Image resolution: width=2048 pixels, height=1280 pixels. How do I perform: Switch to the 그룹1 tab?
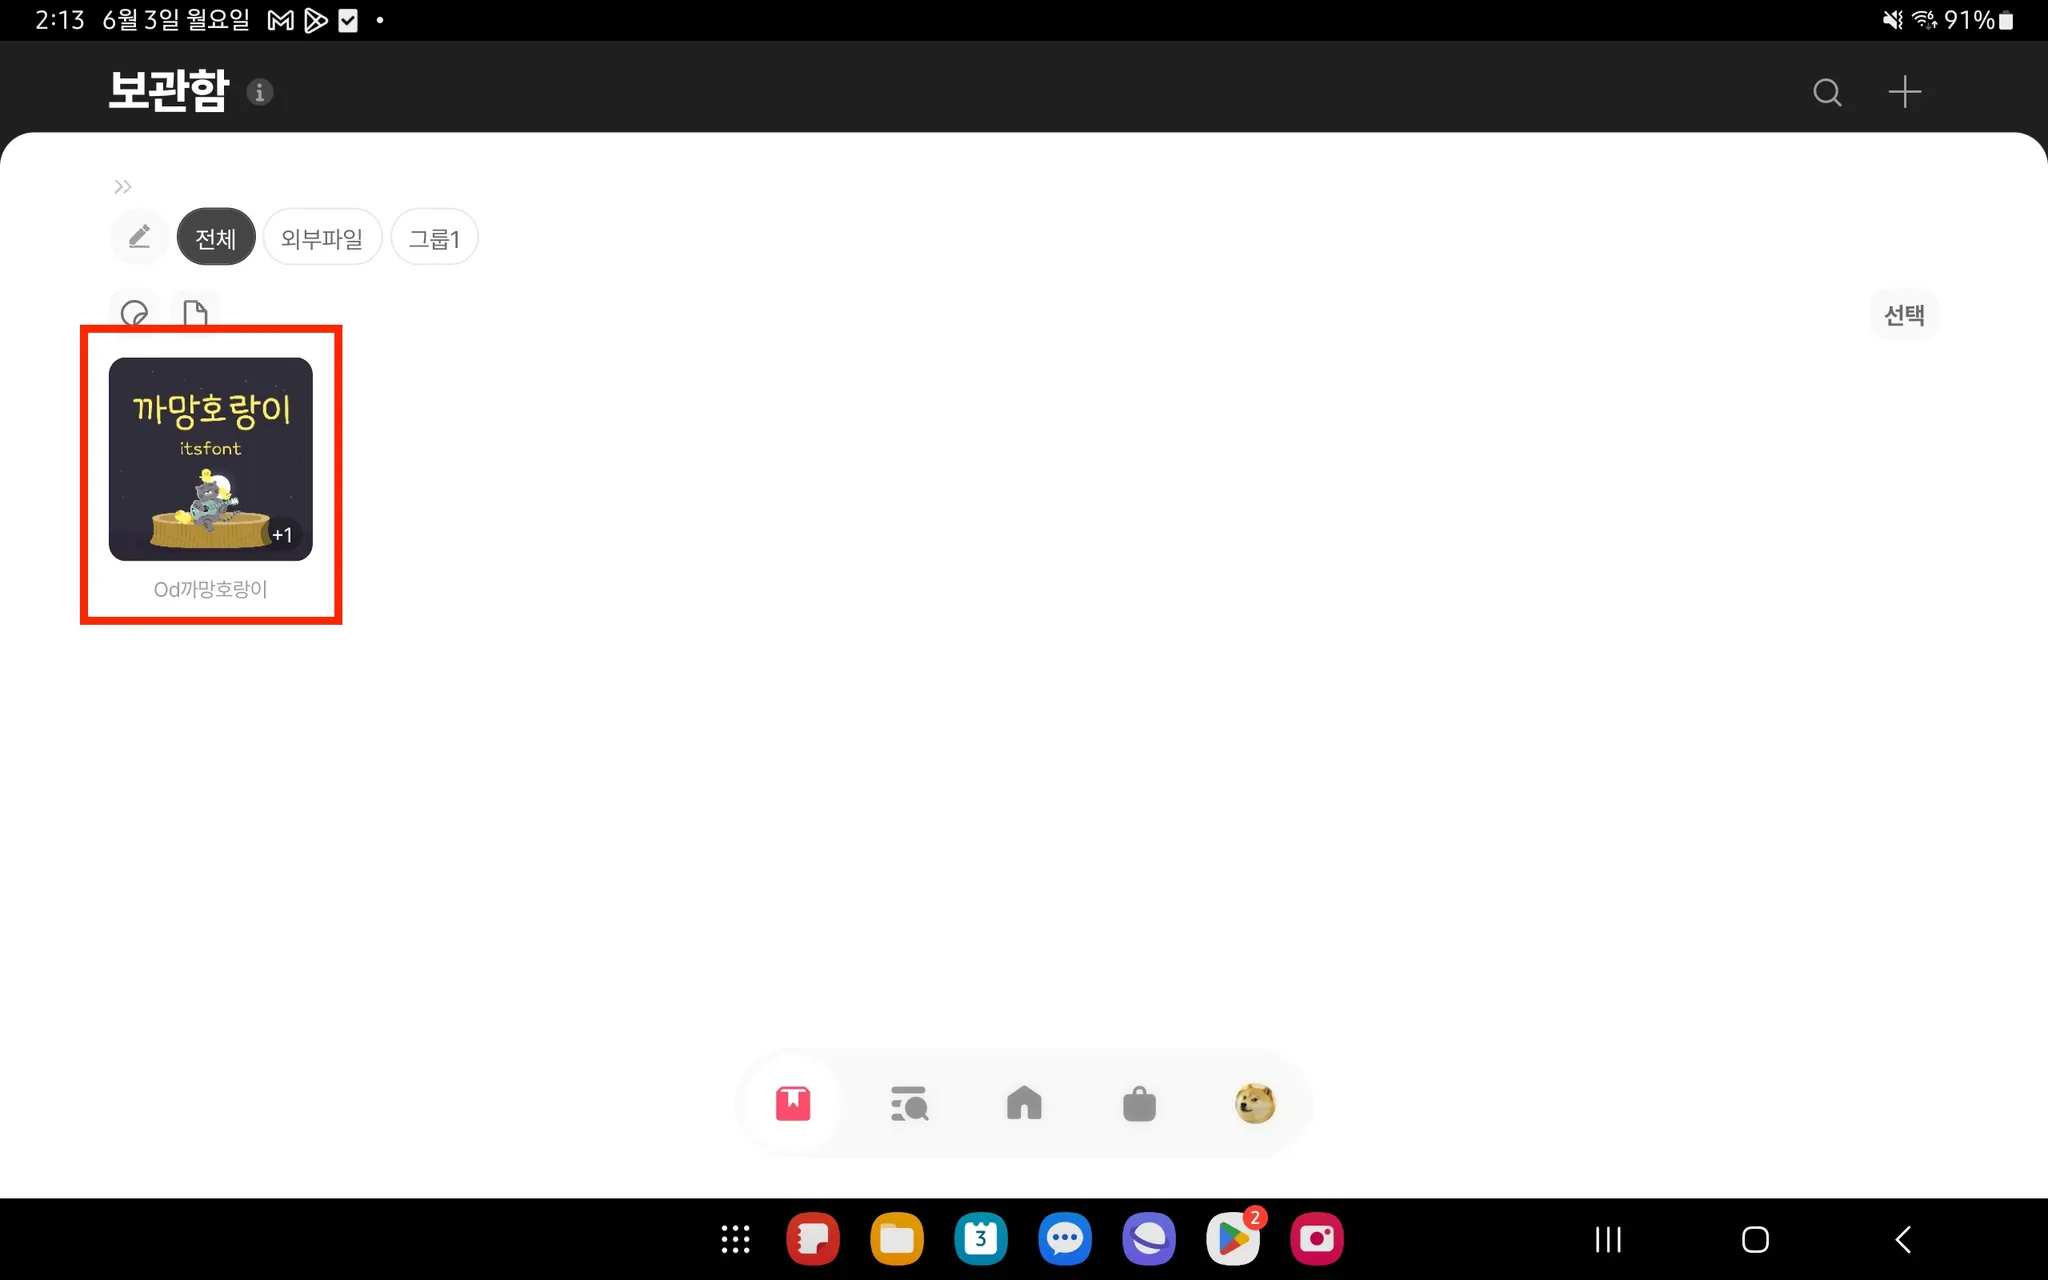pyautogui.click(x=434, y=238)
